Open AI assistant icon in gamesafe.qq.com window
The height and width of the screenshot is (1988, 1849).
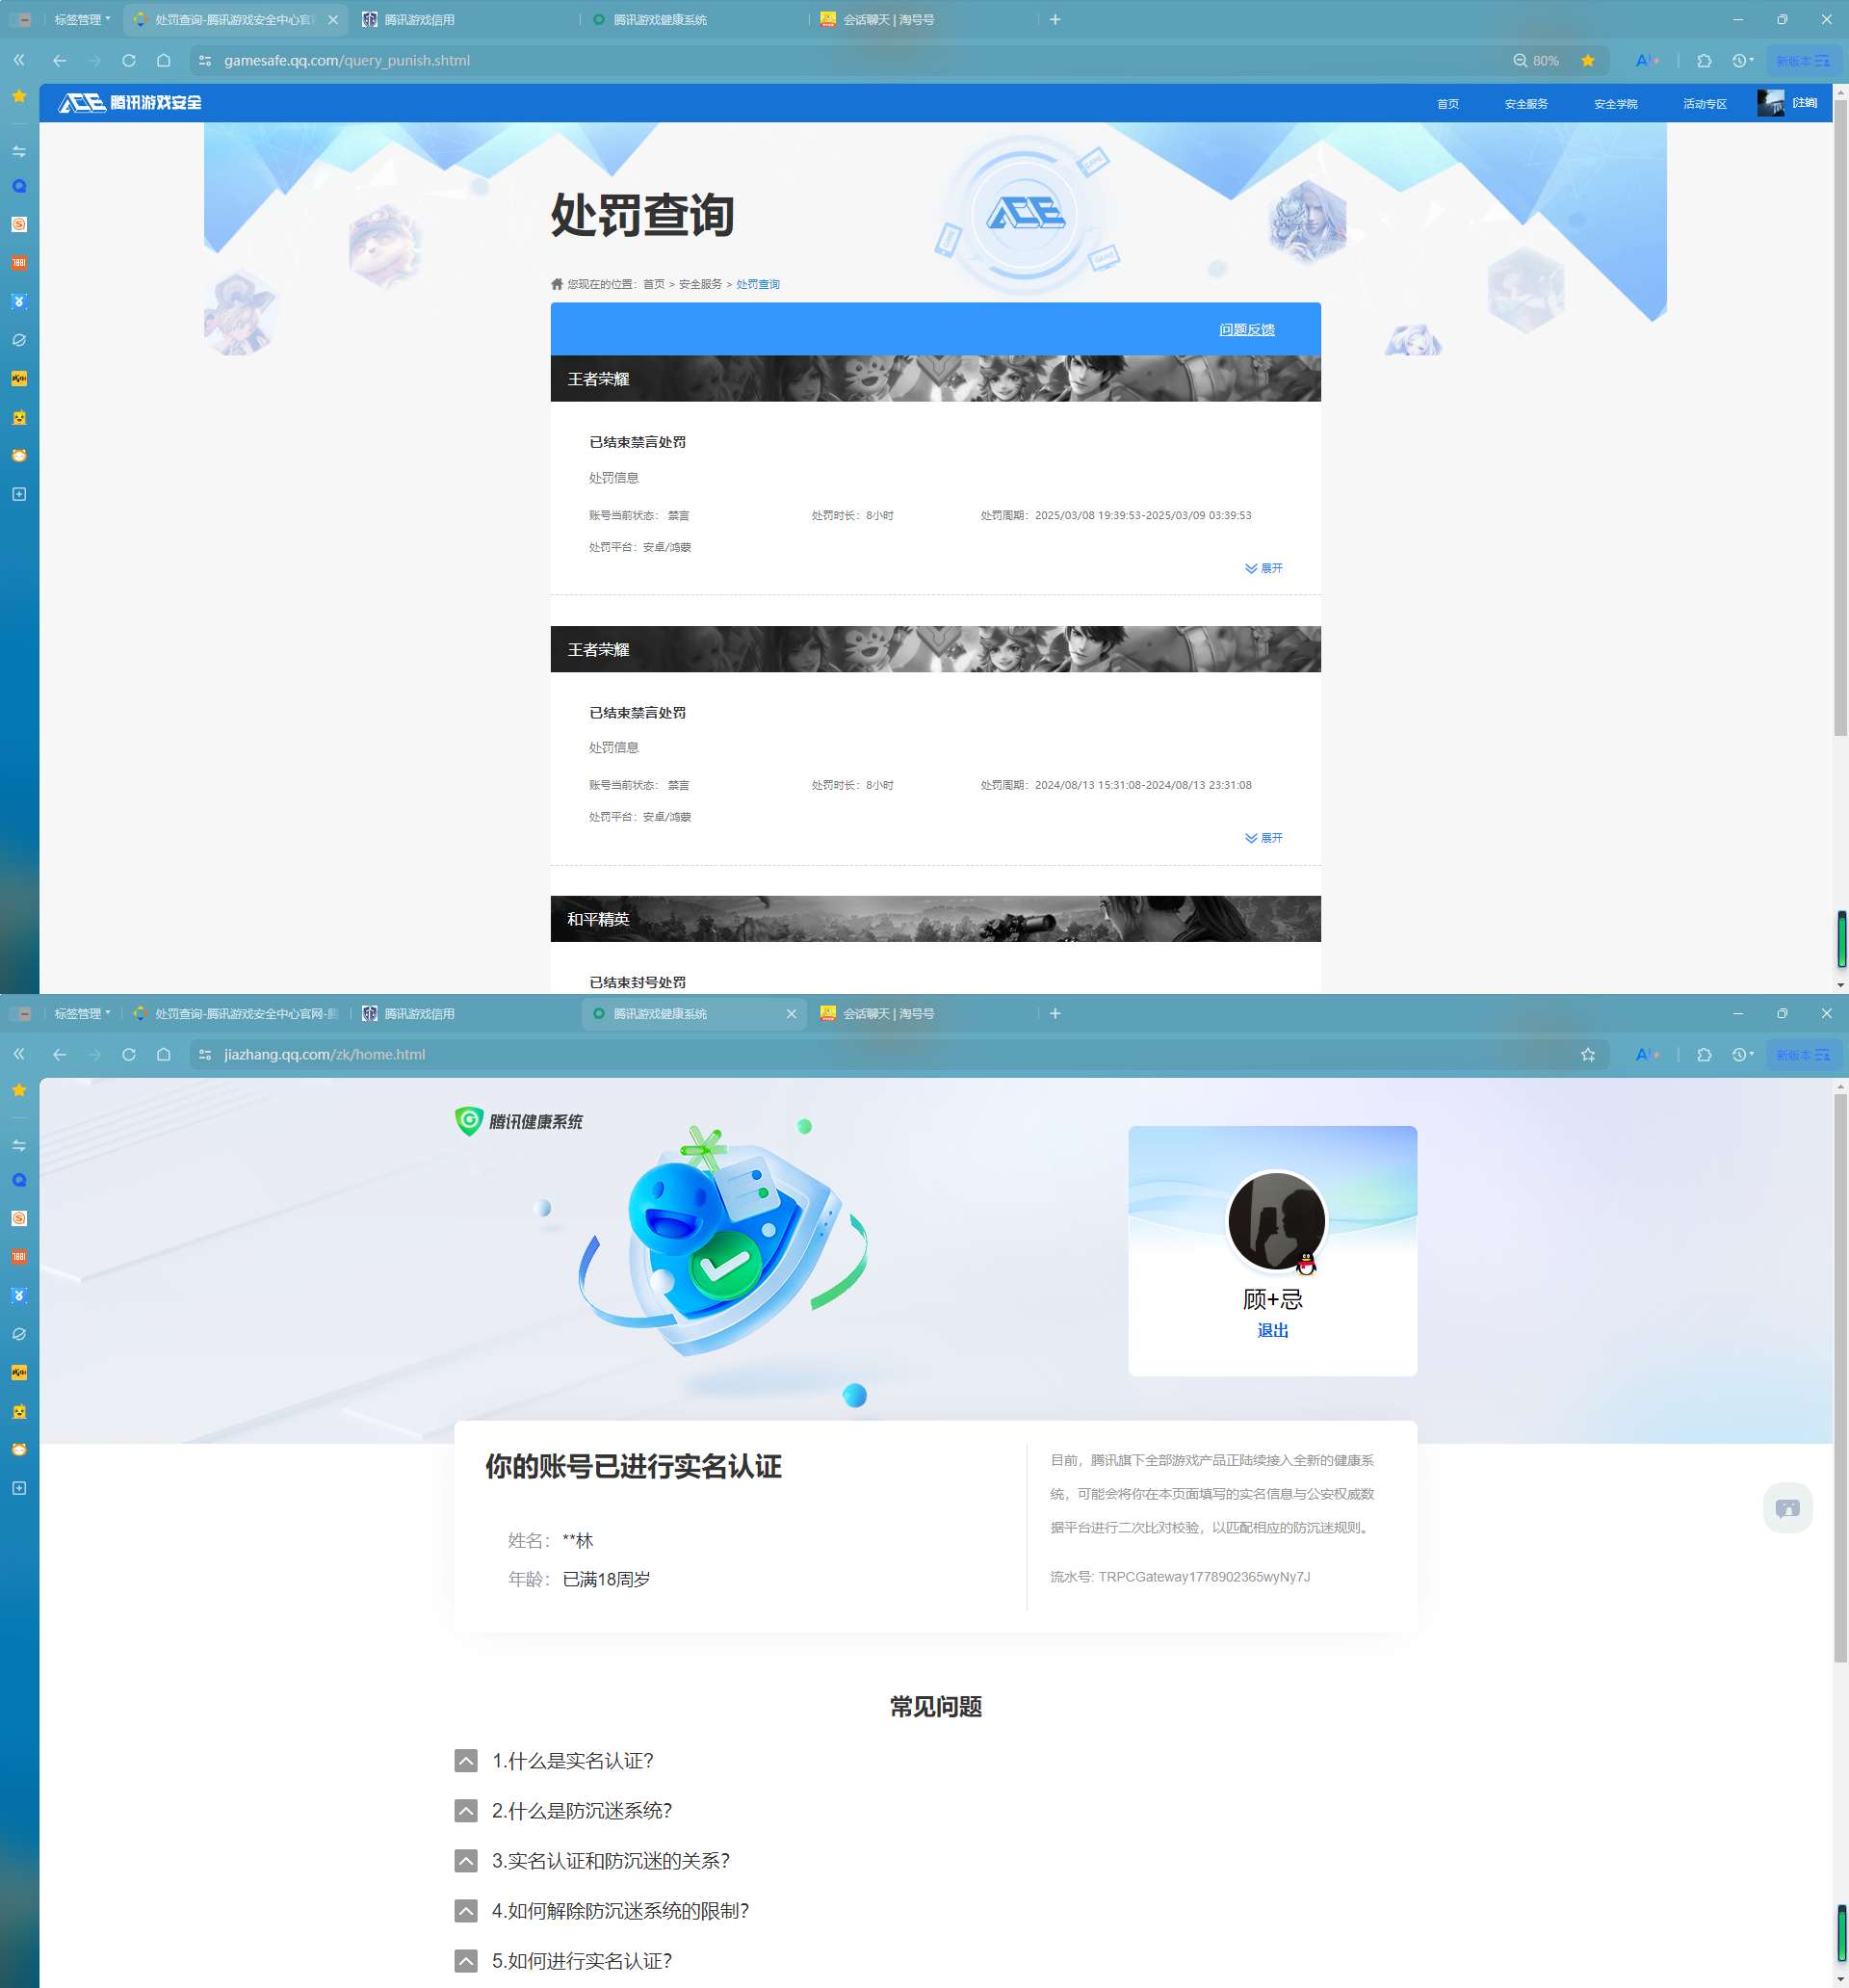(x=1648, y=61)
